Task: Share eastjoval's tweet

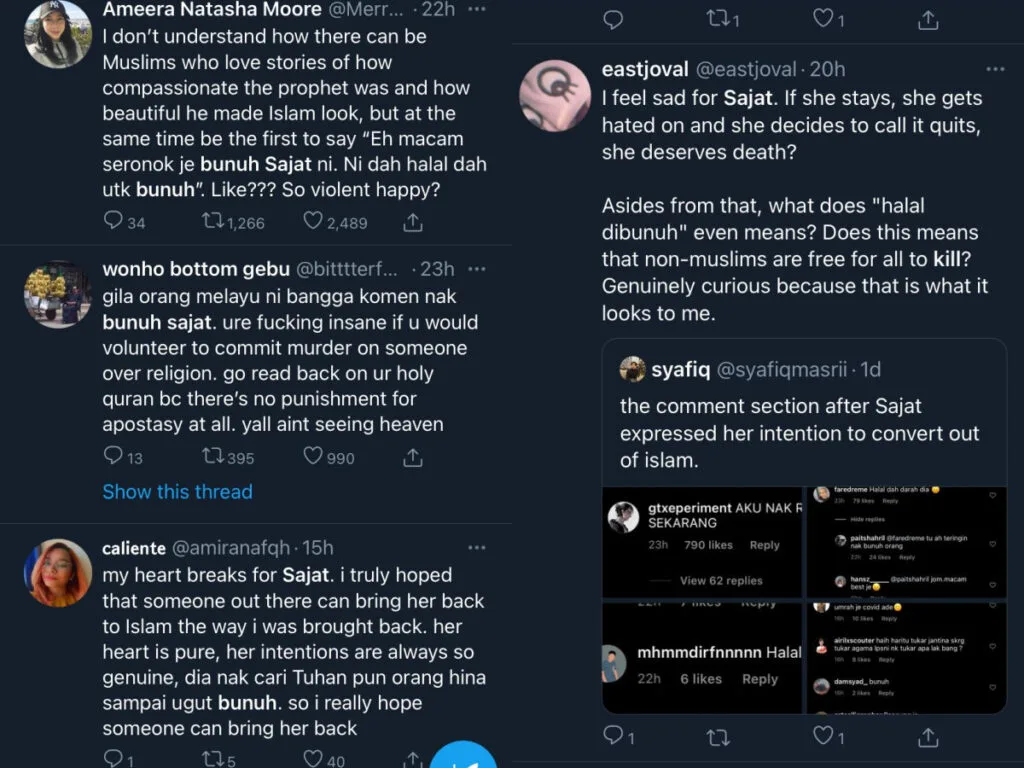Action: pyautogui.click(x=928, y=737)
